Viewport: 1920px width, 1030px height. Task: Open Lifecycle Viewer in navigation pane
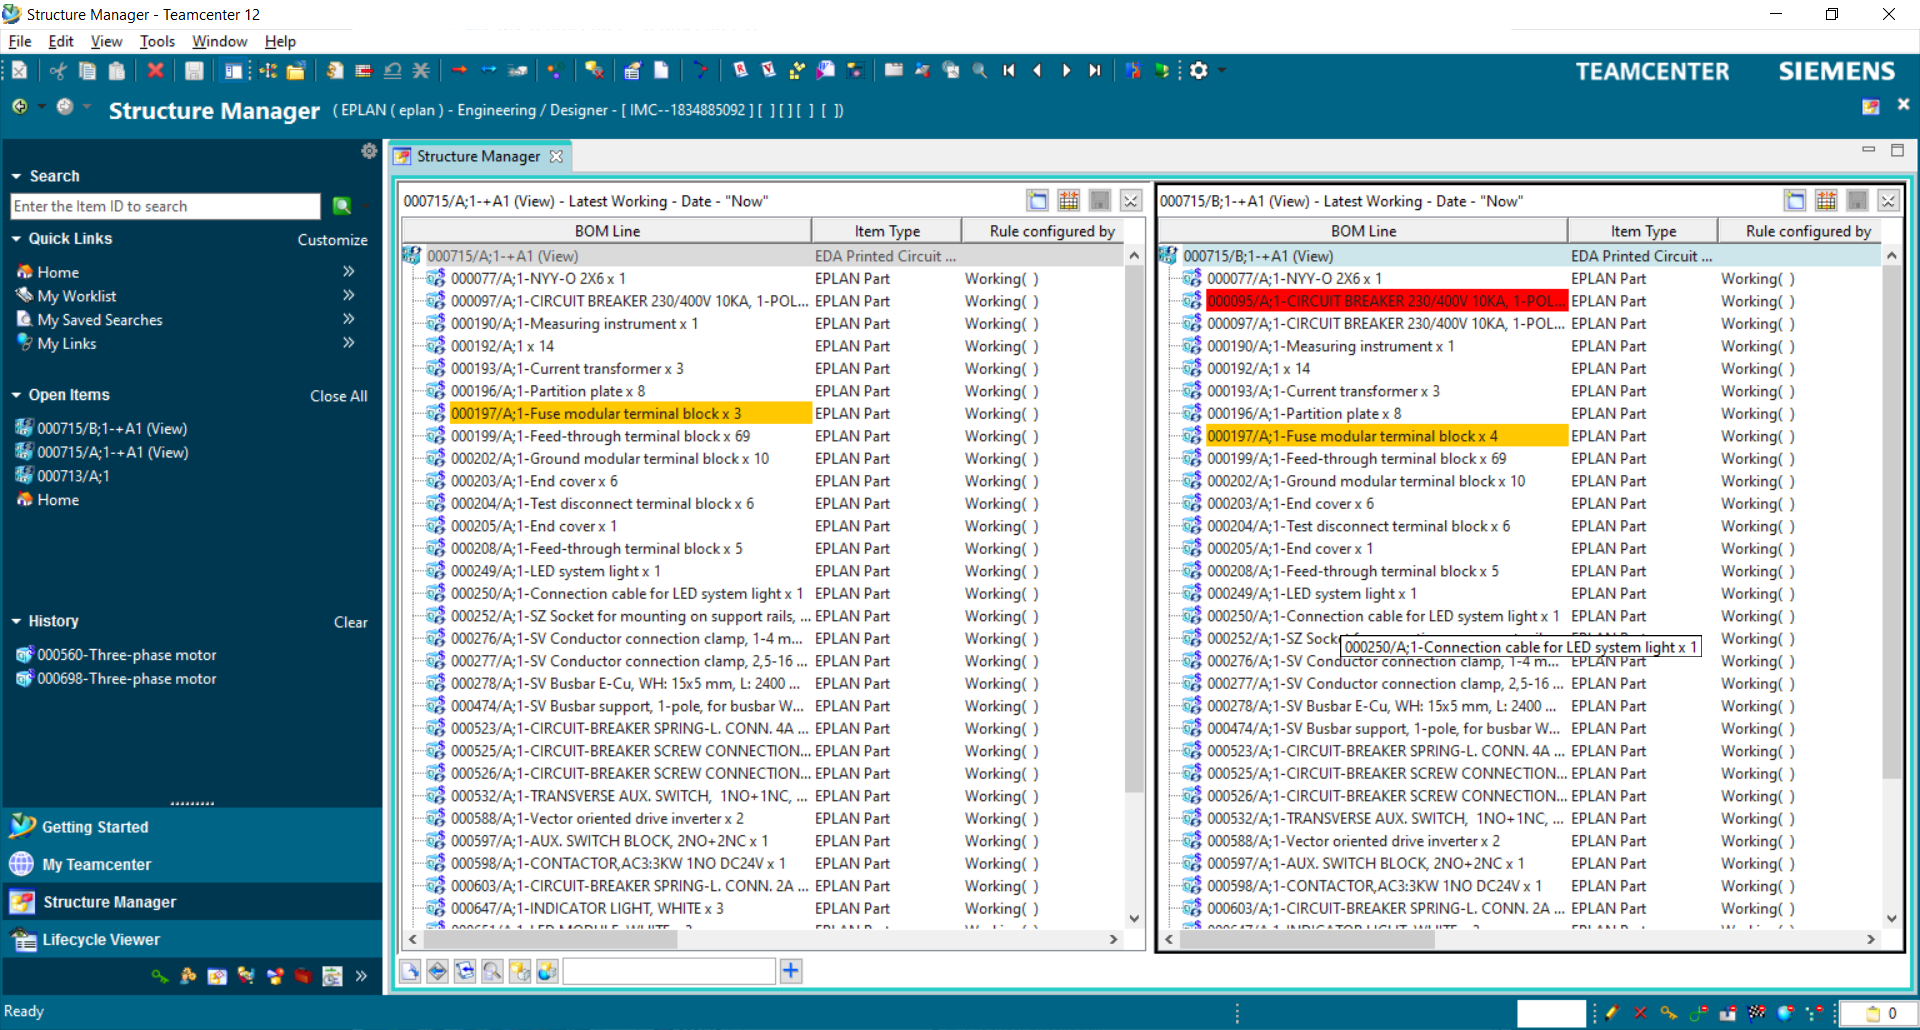tap(100, 939)
